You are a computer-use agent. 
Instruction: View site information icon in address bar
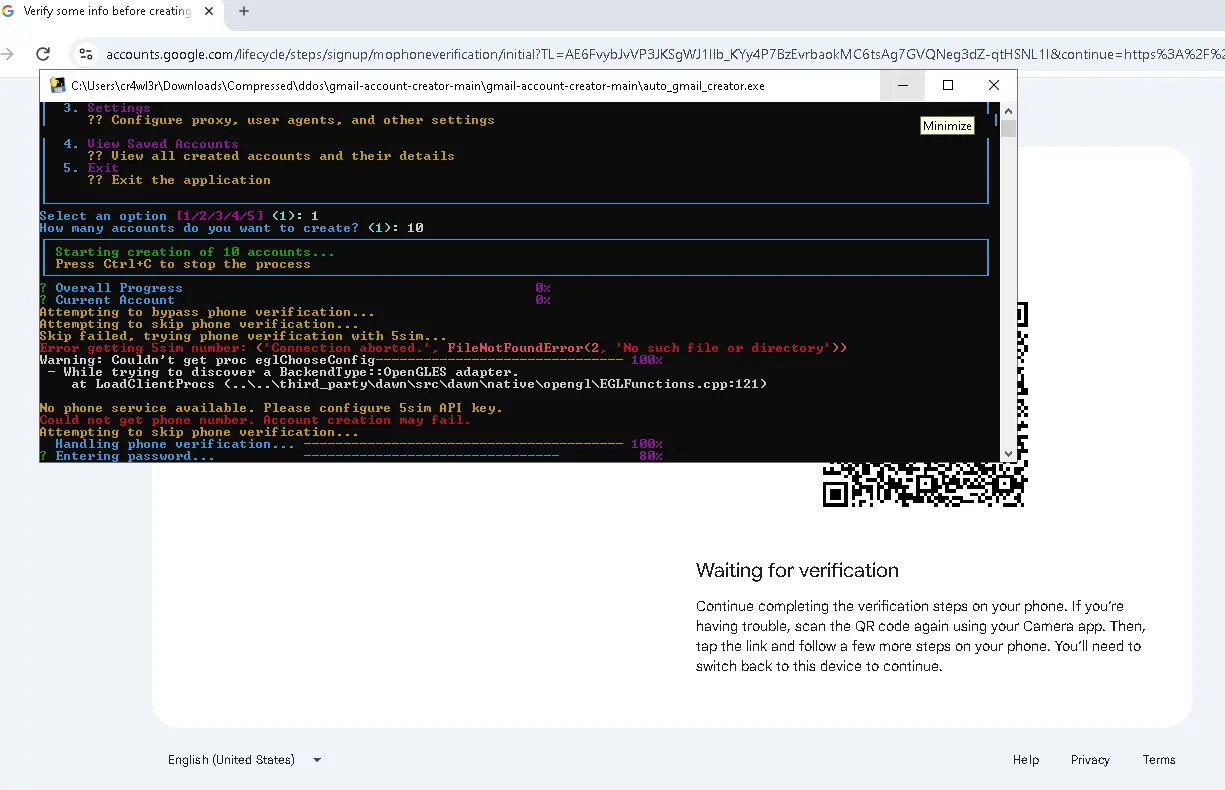(86, 54)
